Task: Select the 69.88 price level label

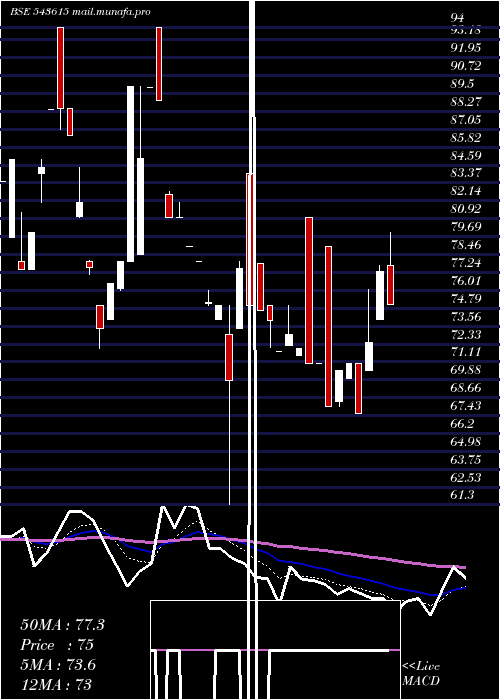Action: 466,370
